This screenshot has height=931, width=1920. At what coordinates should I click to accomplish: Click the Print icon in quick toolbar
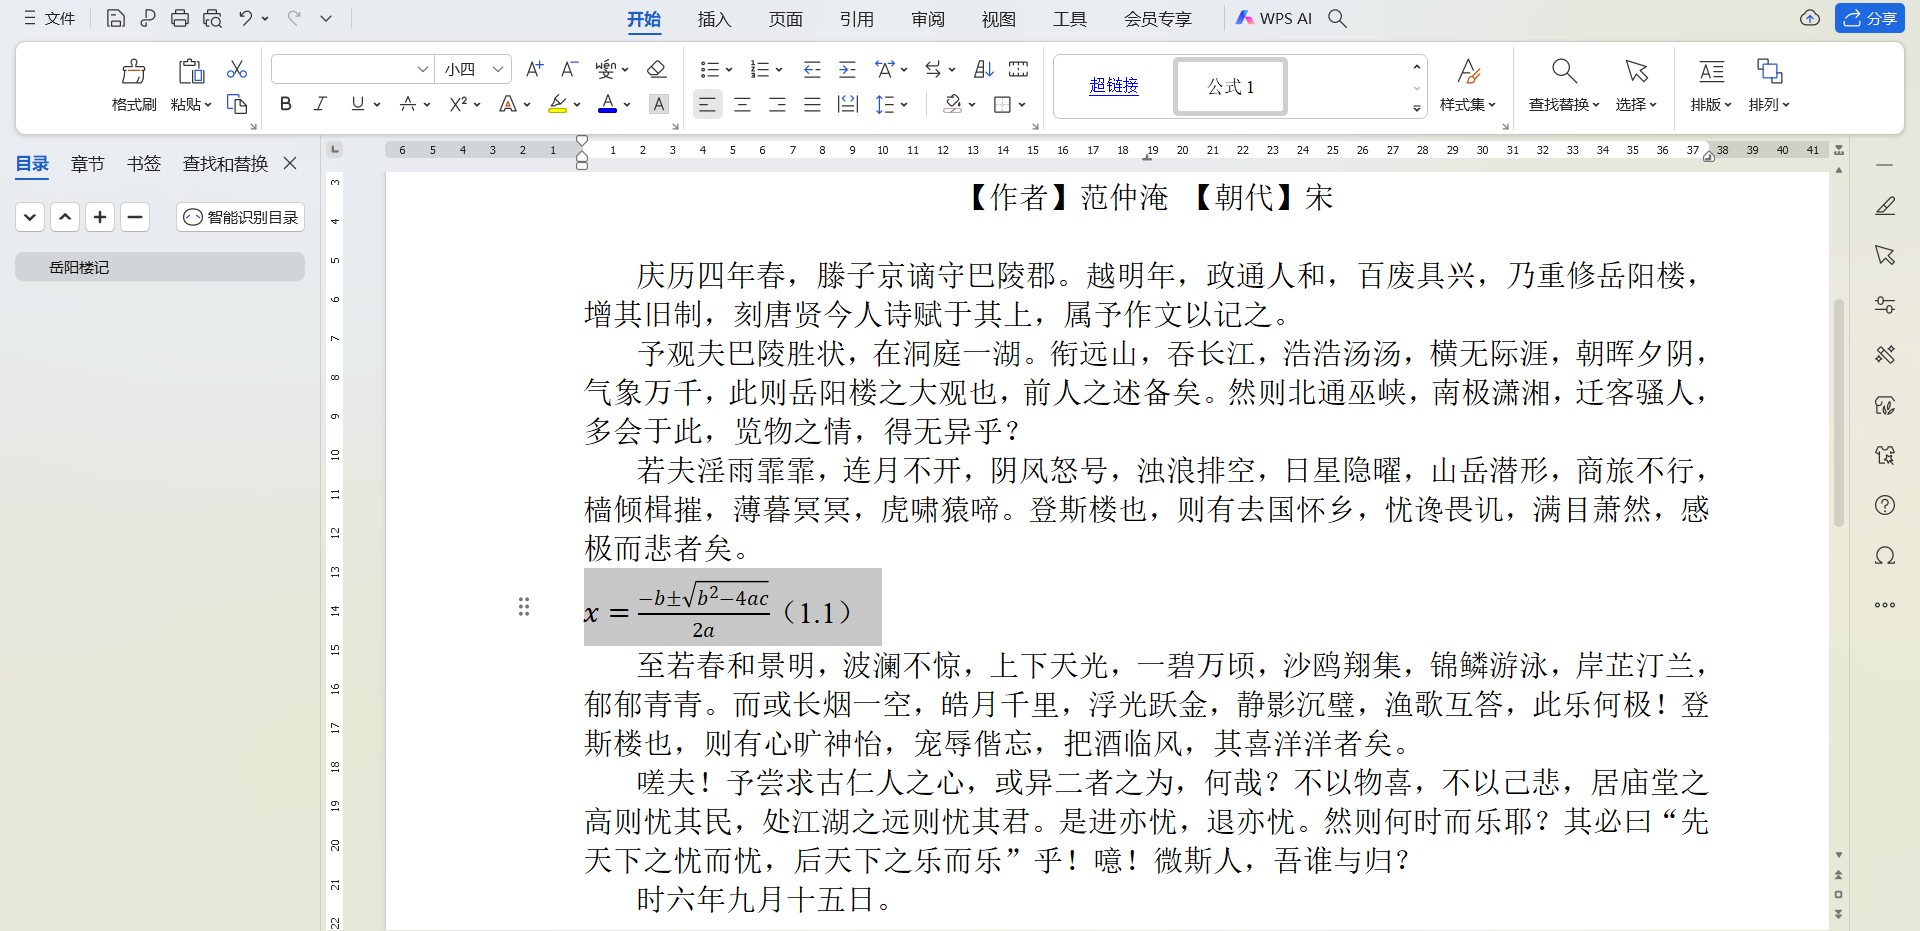180,18
